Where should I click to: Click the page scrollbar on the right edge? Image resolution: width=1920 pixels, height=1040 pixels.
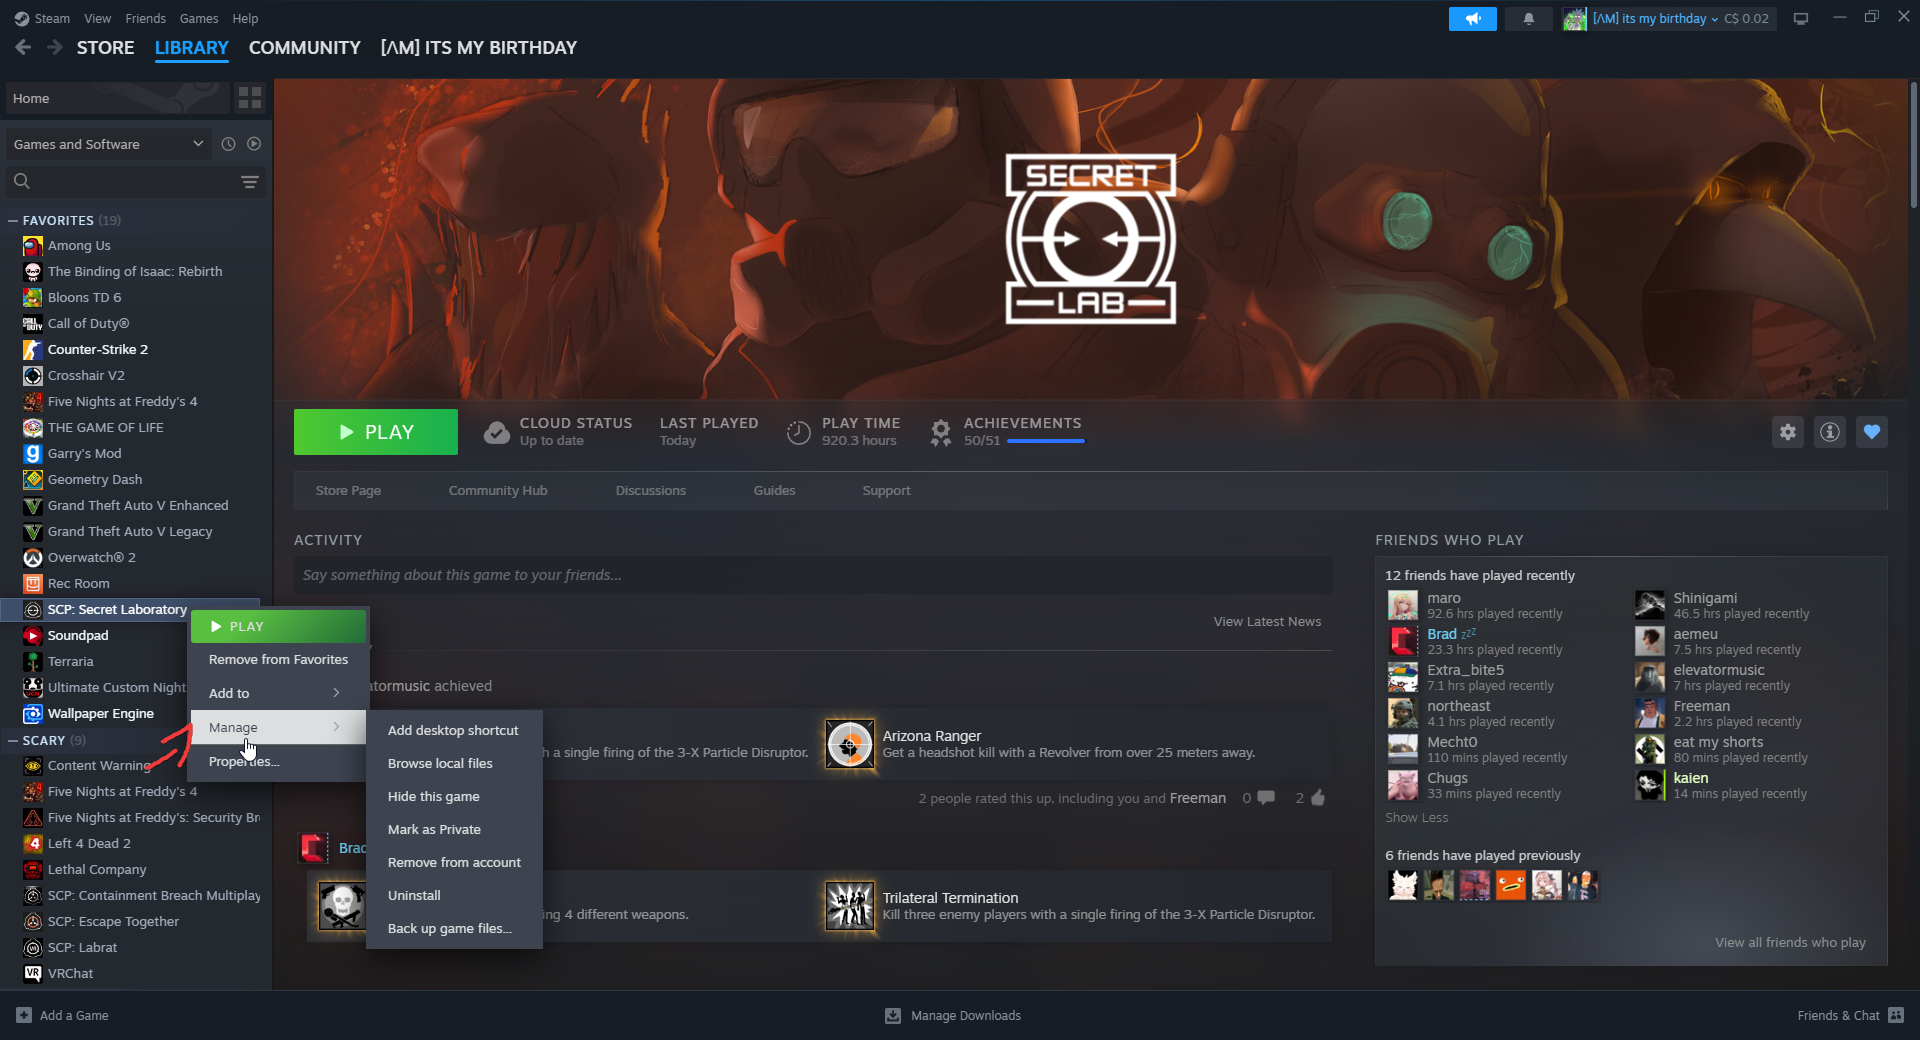click(1913, 145)
